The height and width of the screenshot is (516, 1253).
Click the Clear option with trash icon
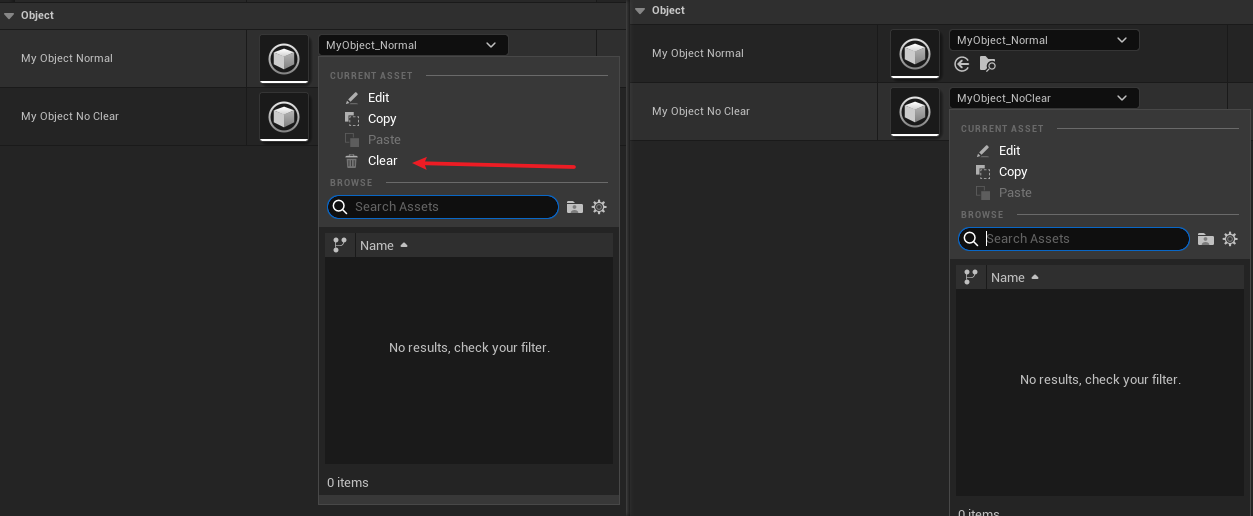[x=382, y=161]
